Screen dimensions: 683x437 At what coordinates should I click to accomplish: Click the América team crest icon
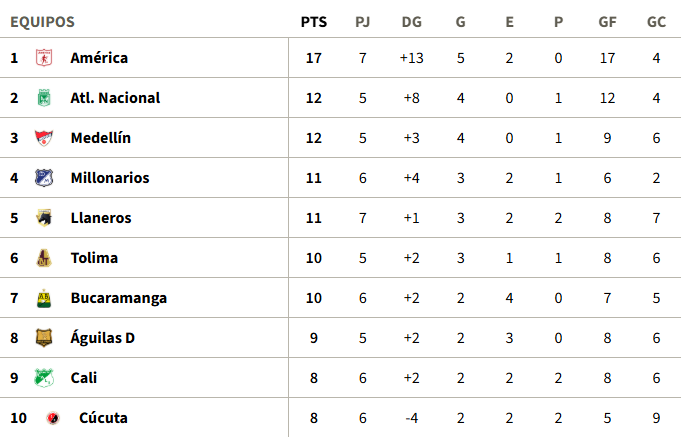tap(44, 58)
